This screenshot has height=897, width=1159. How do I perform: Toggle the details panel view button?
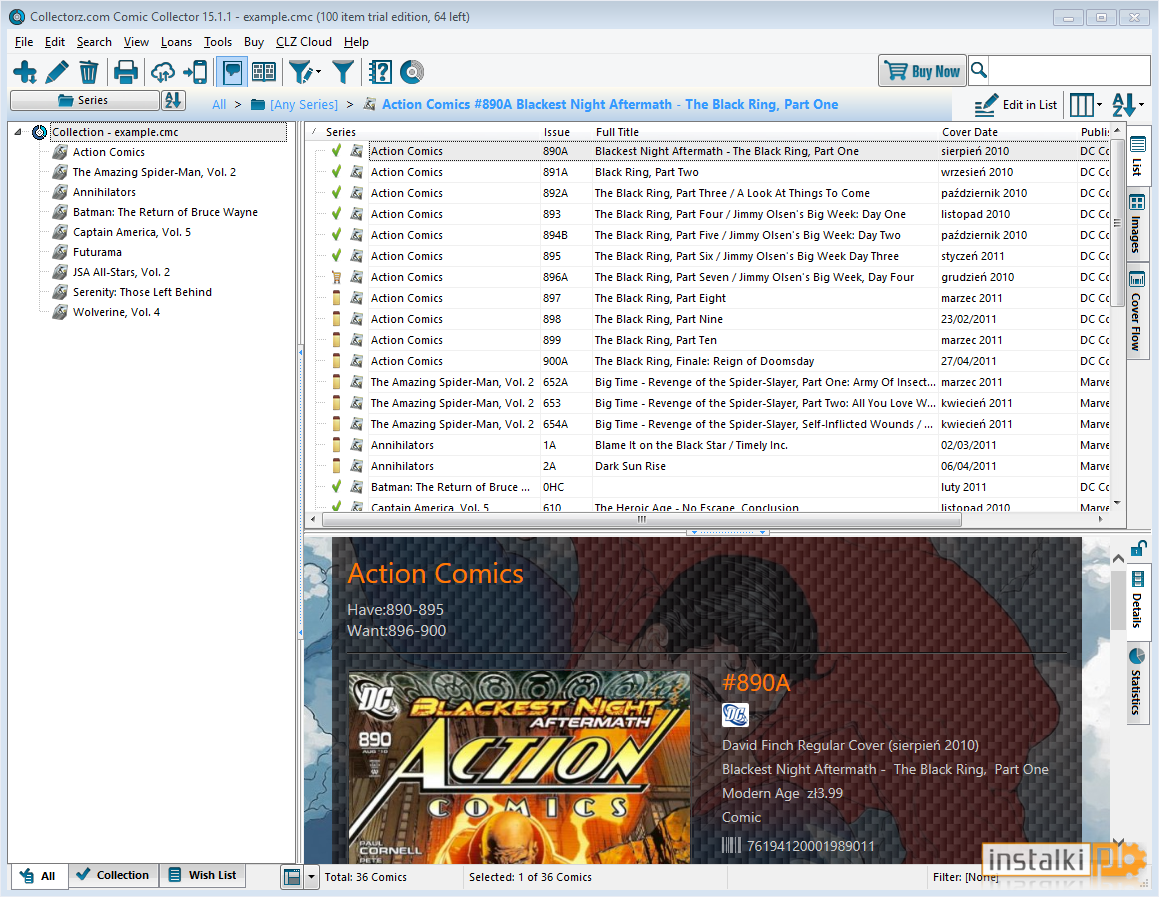(x=232, y=72)
